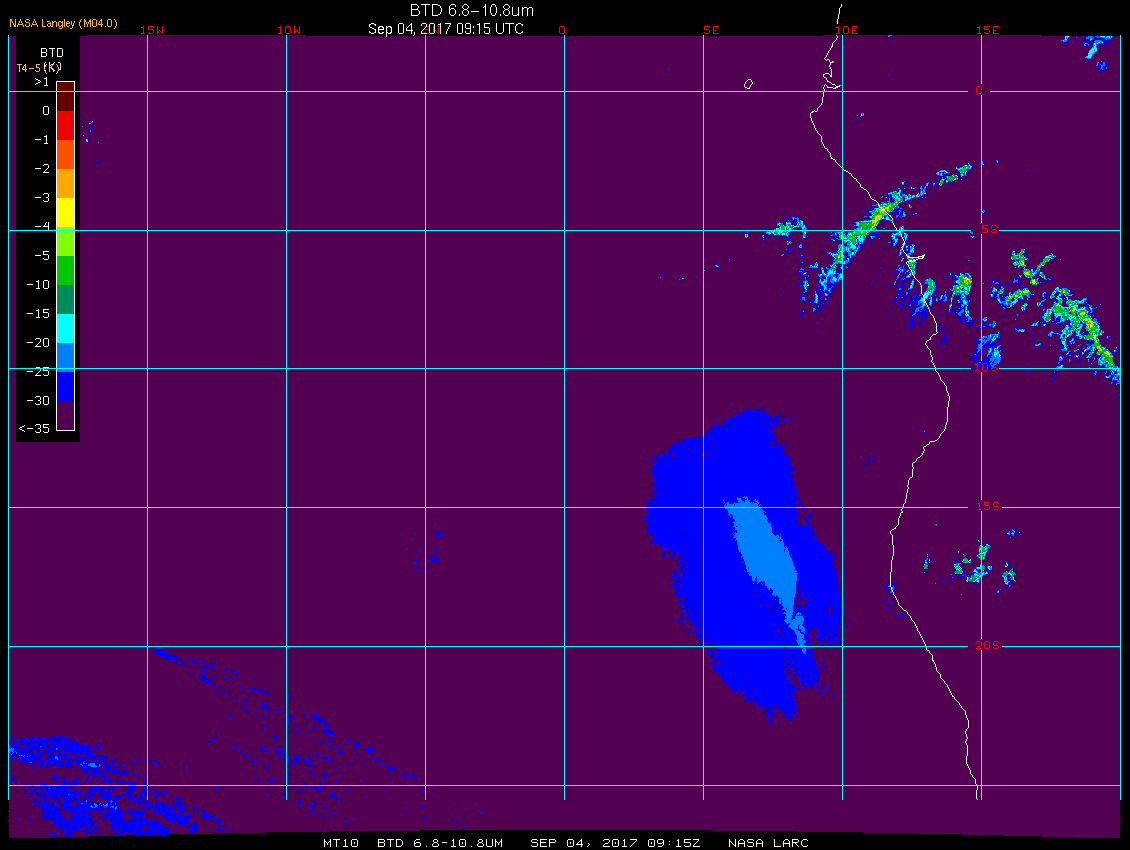Screen dimensions: 1130x850
Task: Pick the cyan legend swatch between -15 and -20
Action: point(66,328)
